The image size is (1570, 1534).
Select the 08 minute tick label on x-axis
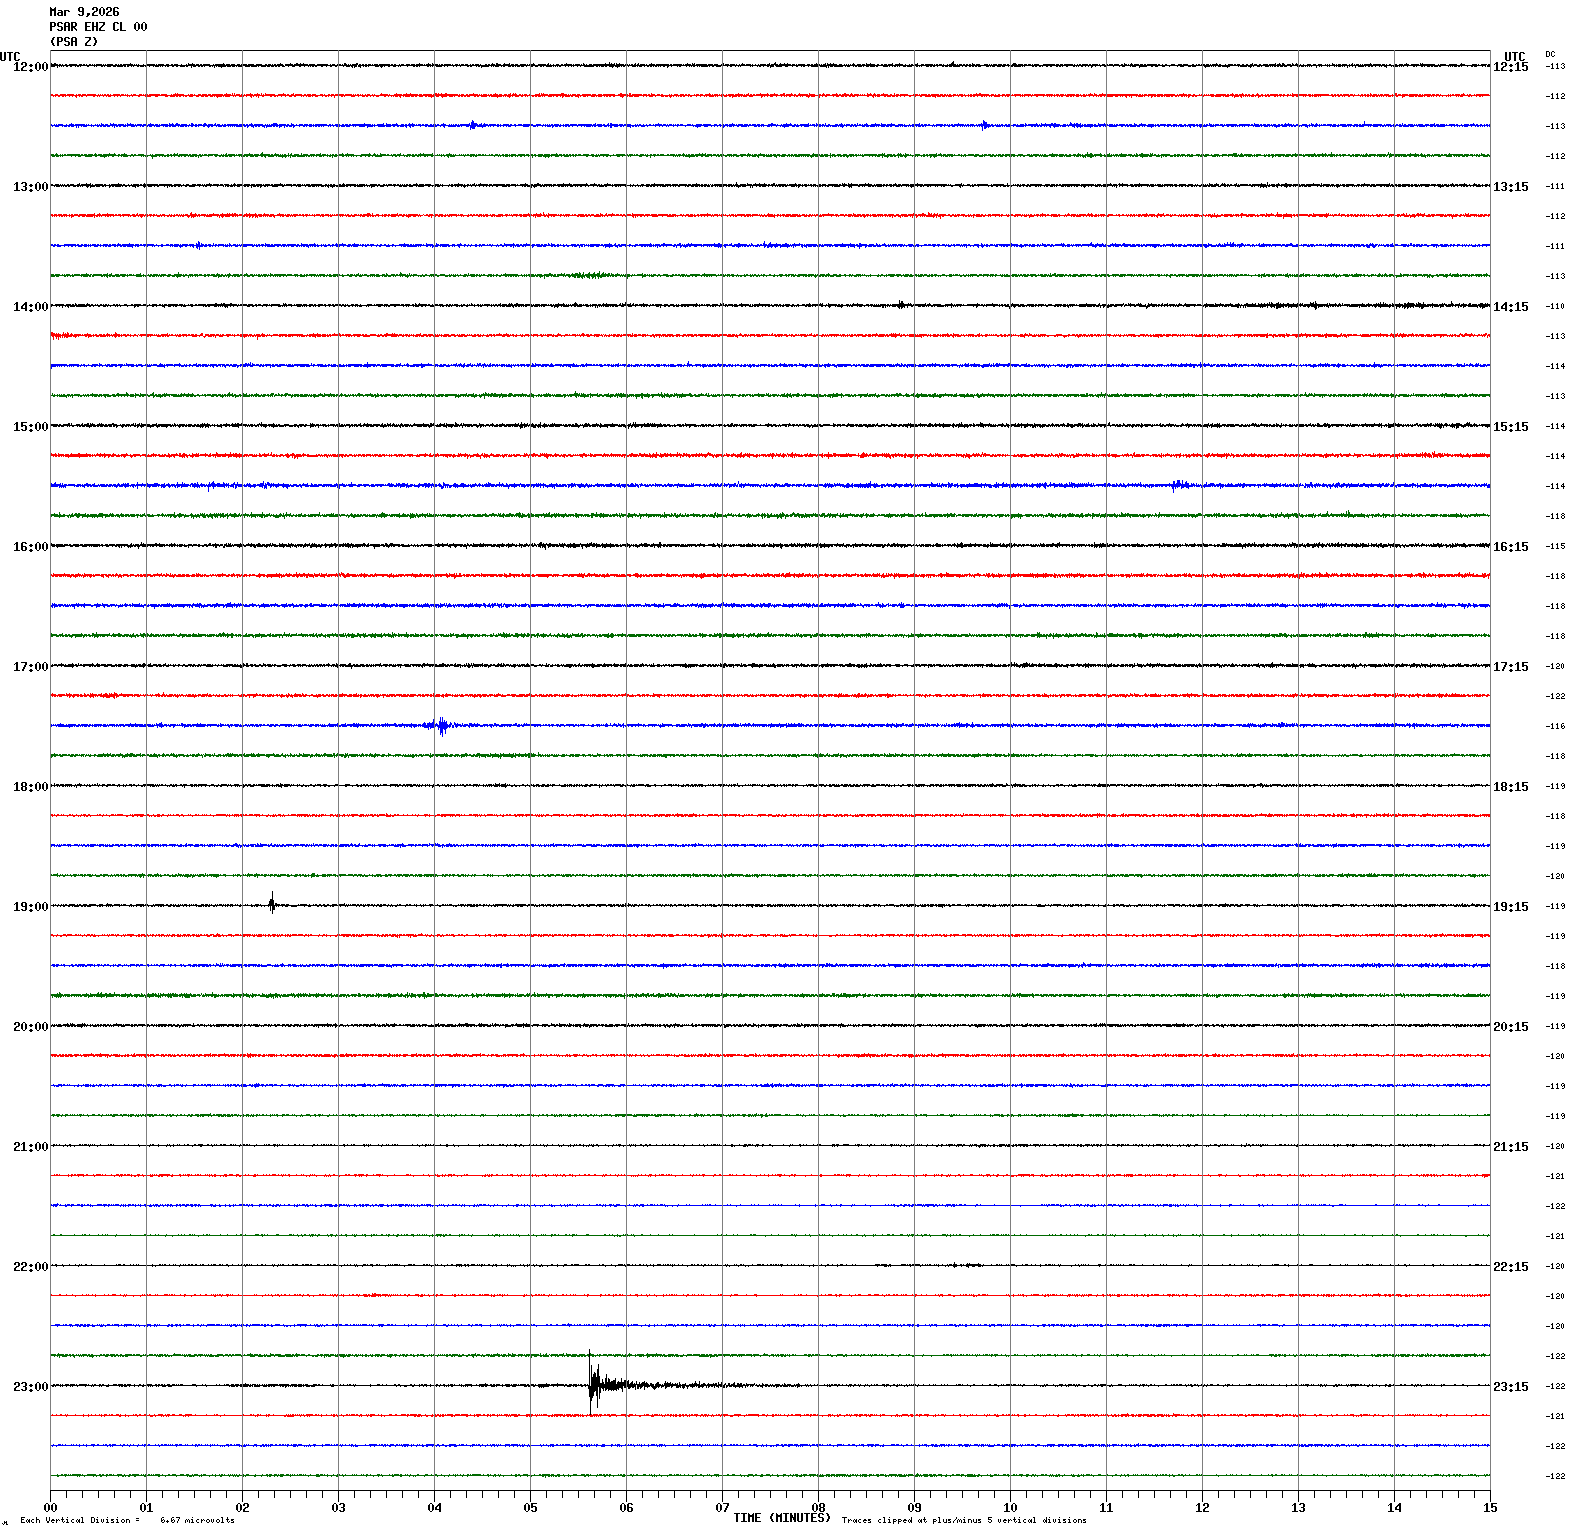818,1508
